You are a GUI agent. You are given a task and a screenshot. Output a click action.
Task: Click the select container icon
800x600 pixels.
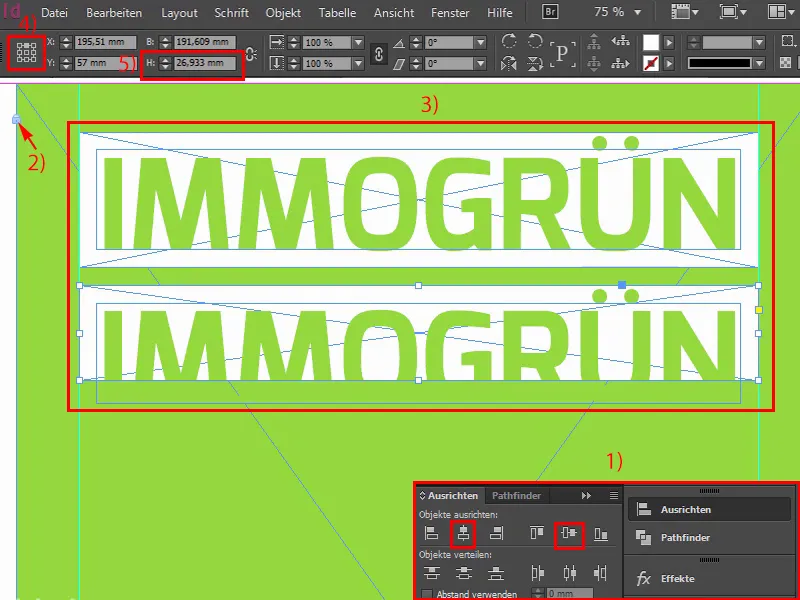[593, 41]
